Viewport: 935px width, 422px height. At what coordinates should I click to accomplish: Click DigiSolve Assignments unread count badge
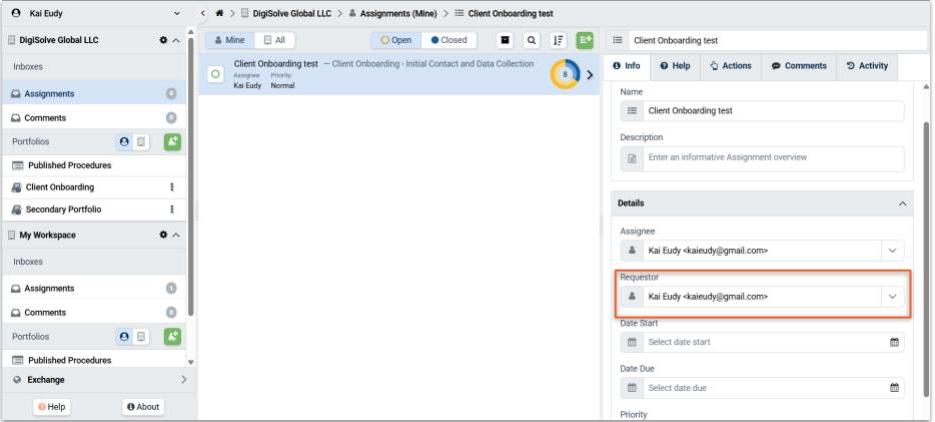tap(171, 94)
